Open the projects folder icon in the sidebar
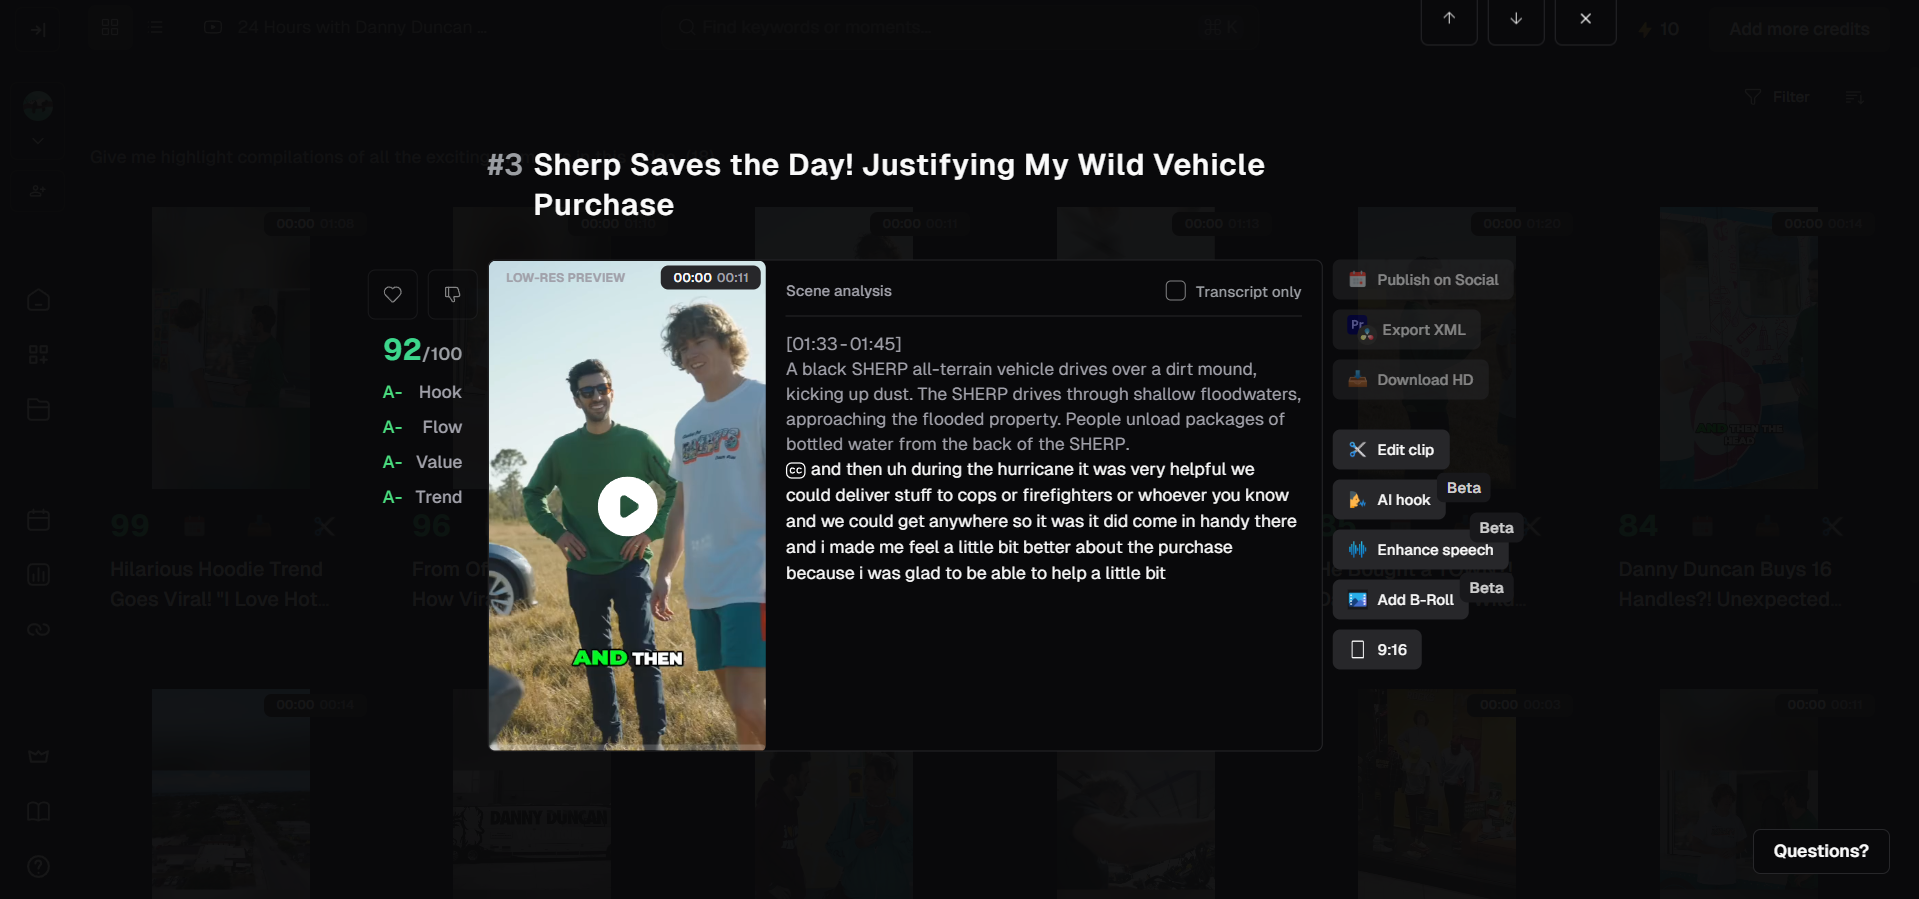Viewport: 1919px width, 899px height. (x=38, y=410)
